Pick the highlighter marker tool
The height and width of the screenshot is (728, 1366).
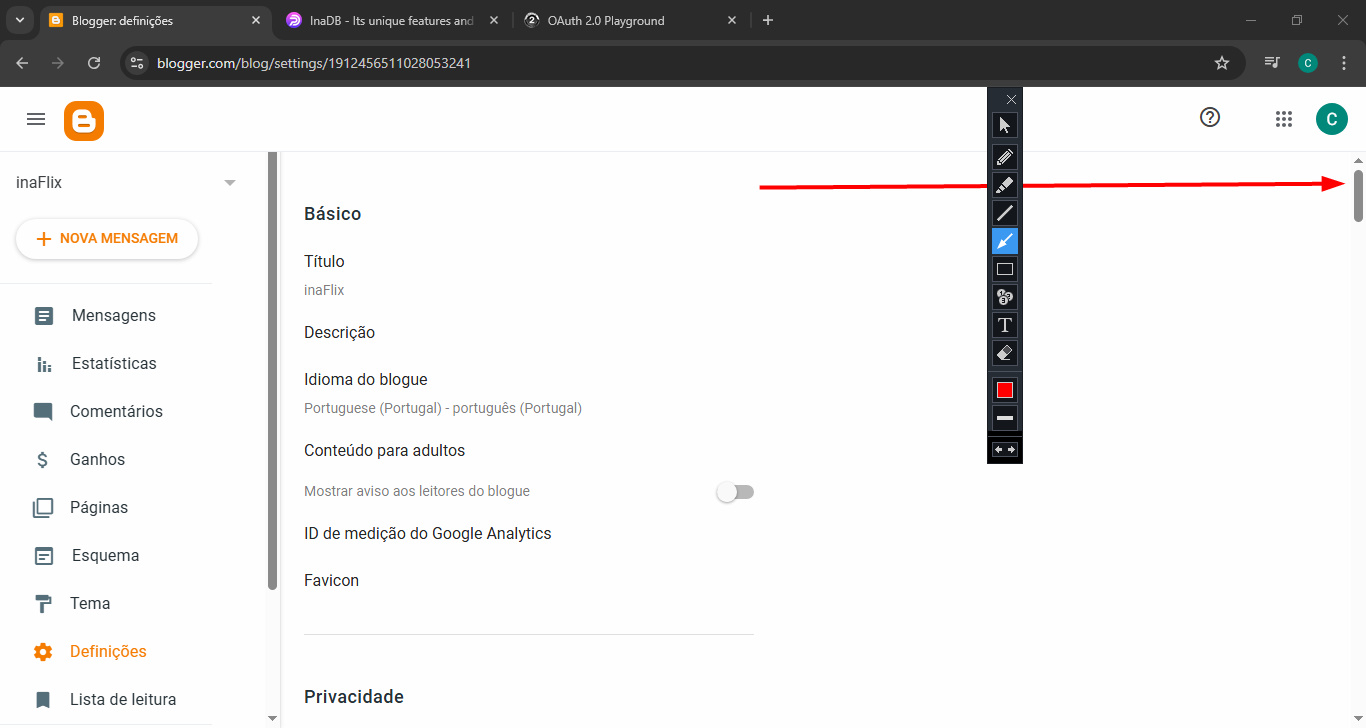tap(1004, 184)
